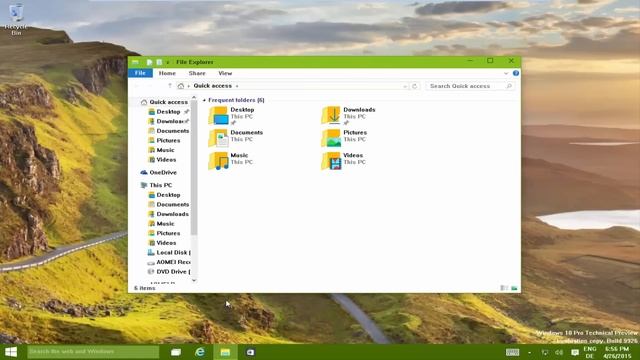Open the clock showing 6:56 PM
The width and height of the screenshot is (640, 360).
[x=617, y=352]
